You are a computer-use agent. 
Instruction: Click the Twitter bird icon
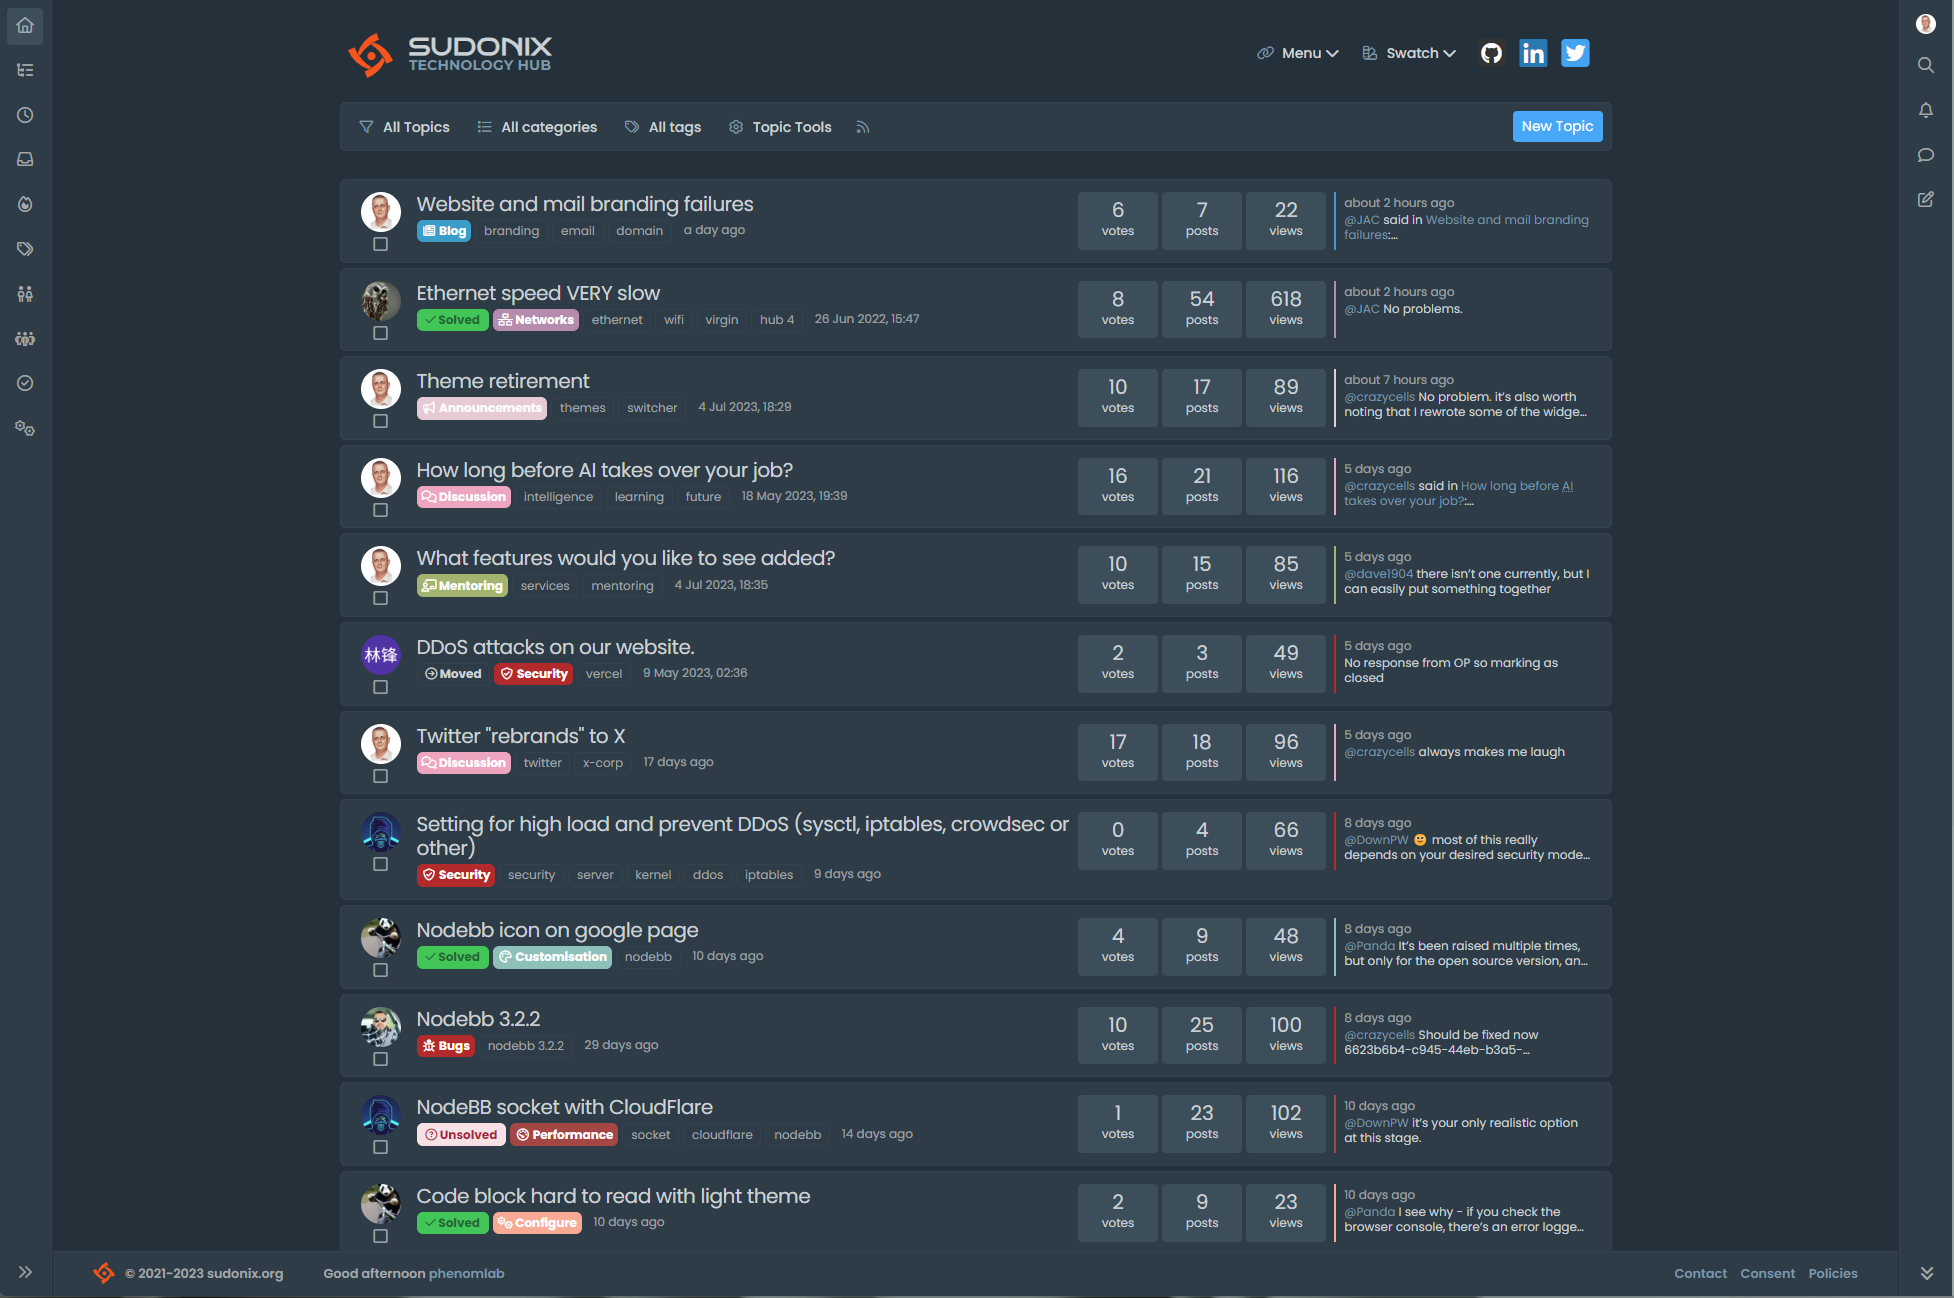click(x=1575, y=53)
